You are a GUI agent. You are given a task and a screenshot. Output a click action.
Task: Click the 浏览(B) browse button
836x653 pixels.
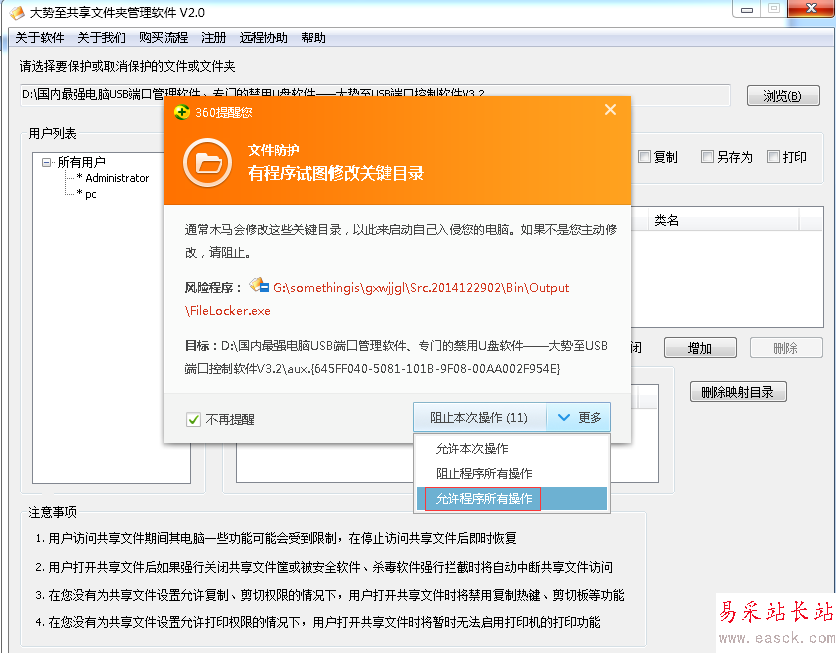(783, 96)
